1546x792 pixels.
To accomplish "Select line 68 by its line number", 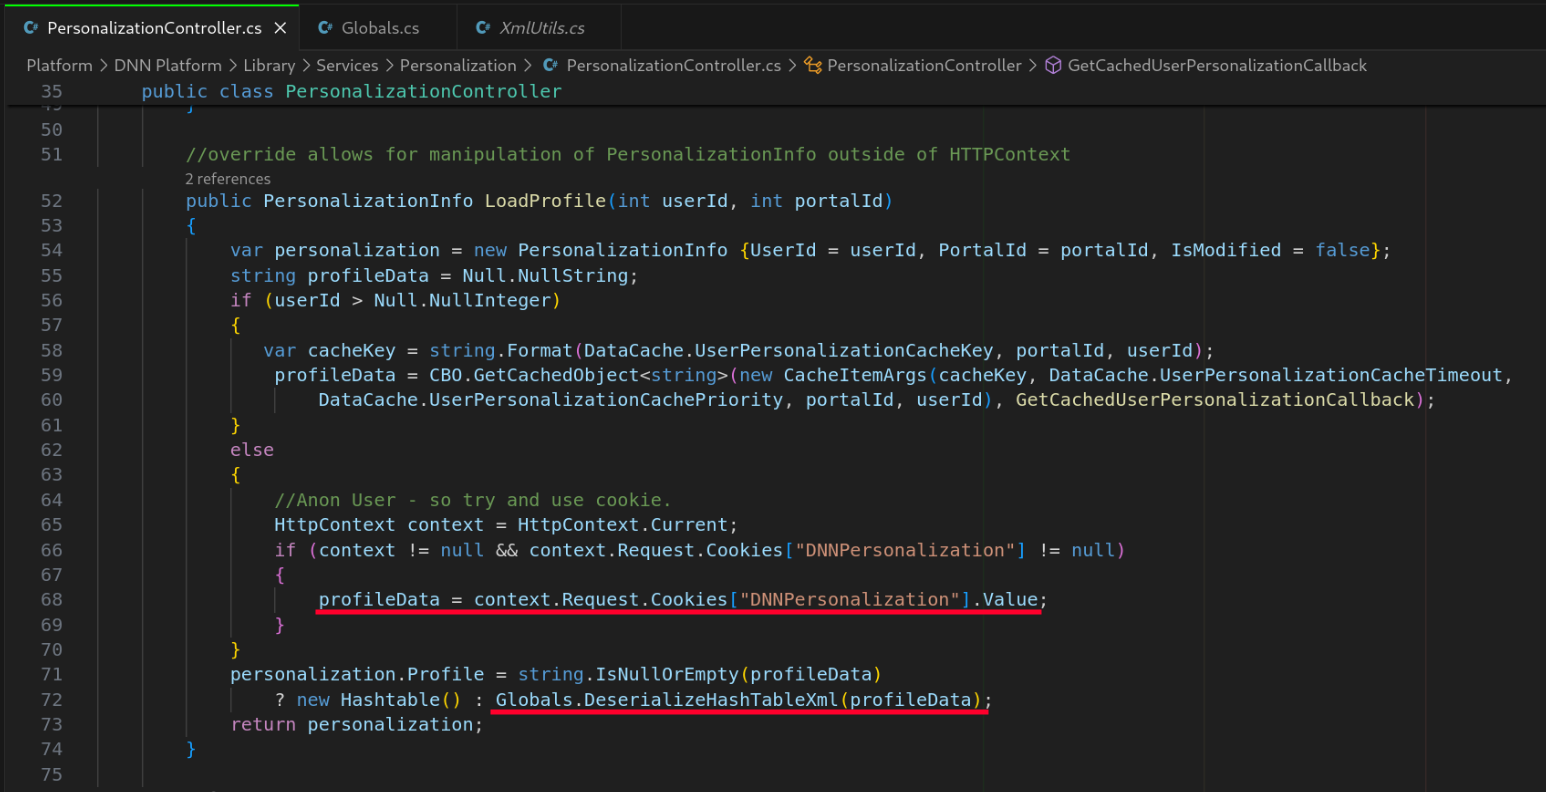I will 51,600.
